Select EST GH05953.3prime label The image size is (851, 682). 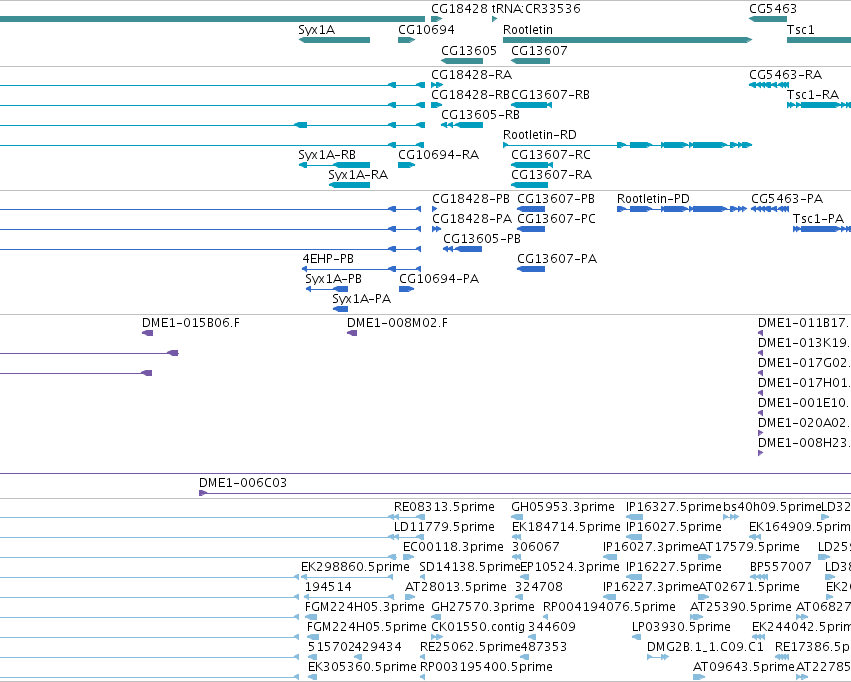point(563,507)
